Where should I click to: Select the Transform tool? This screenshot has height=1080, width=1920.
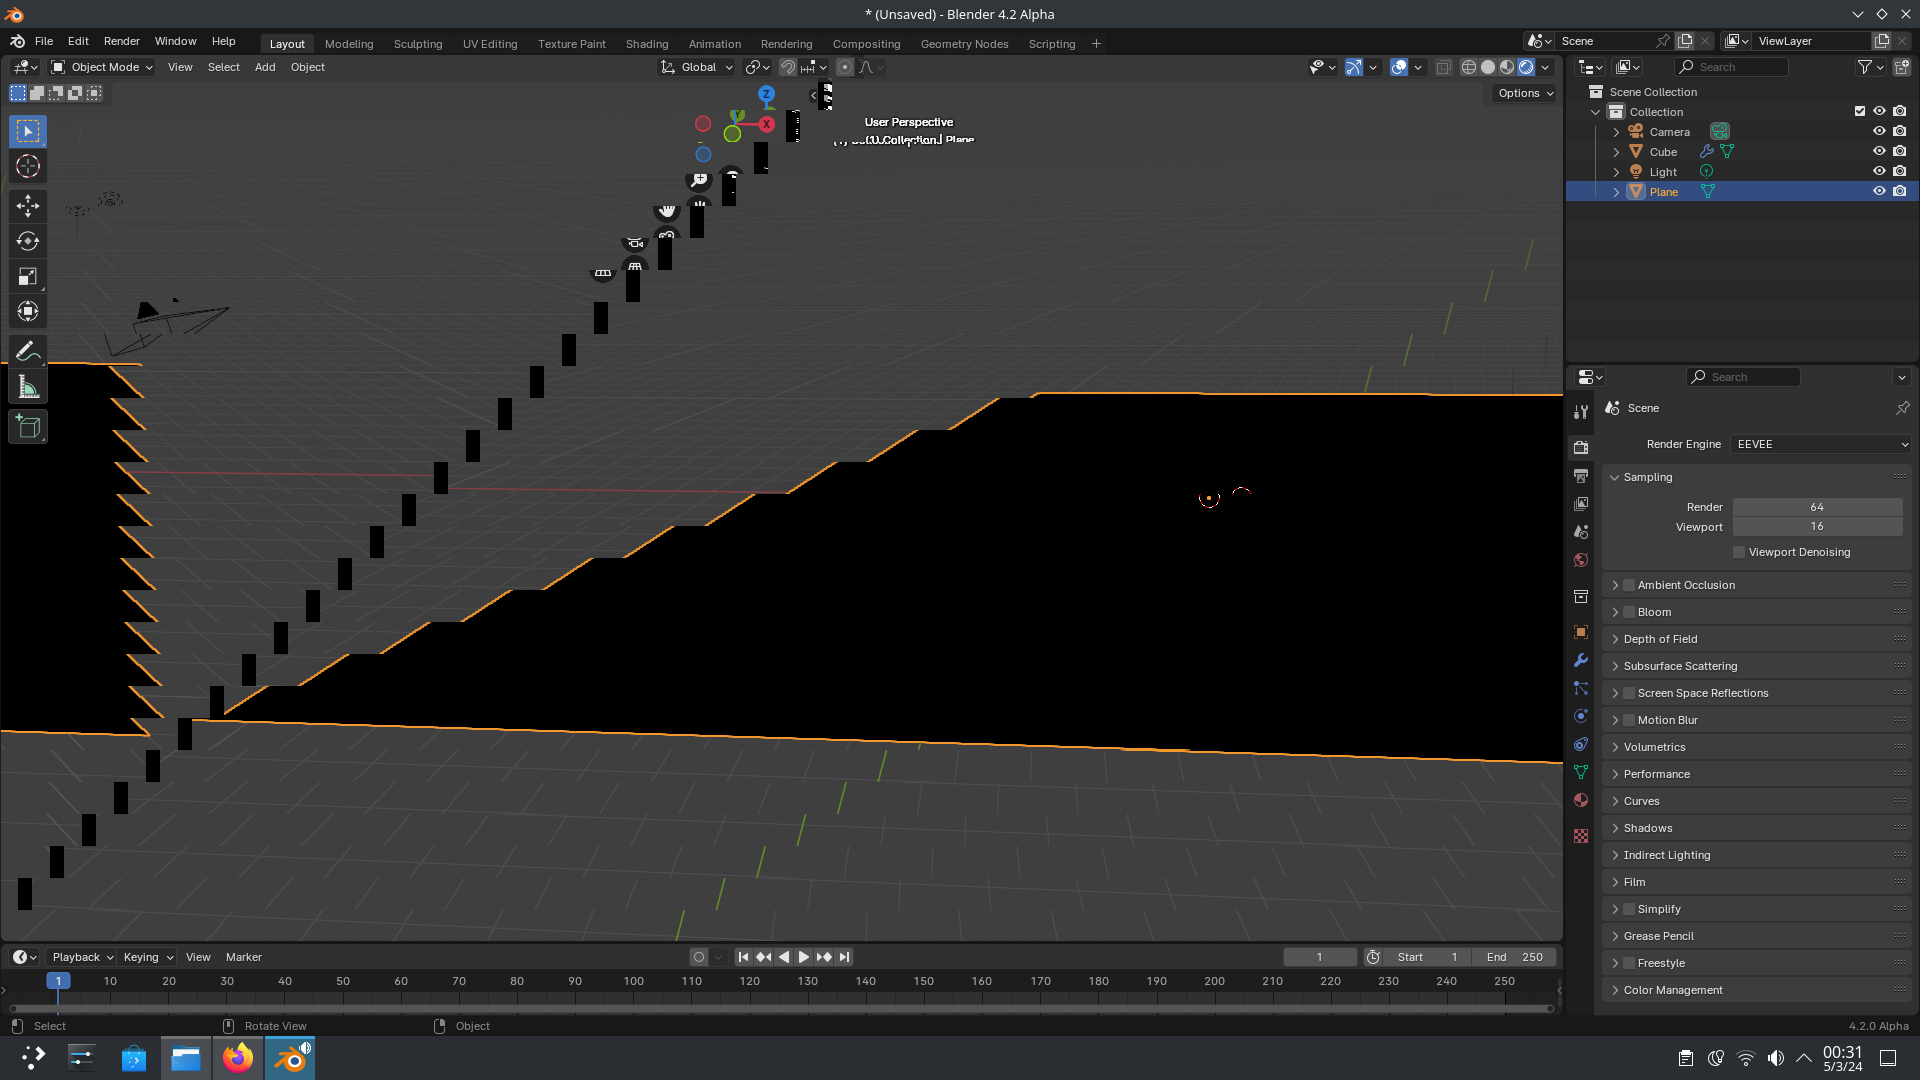pyautogui.click(x=28, y=311)
